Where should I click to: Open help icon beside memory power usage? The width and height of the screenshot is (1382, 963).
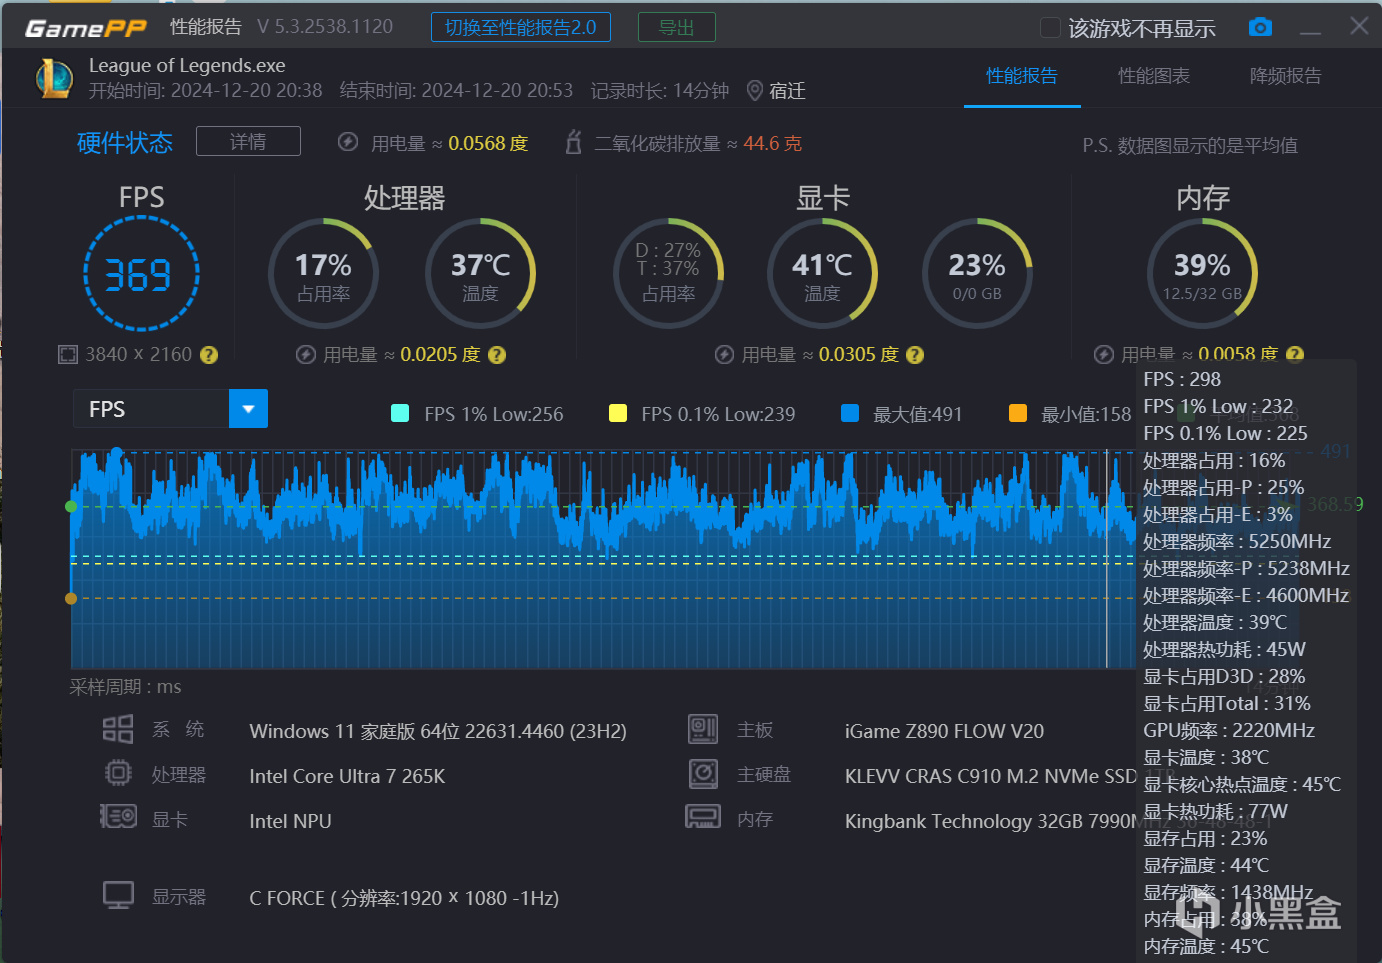(x=1295, y=354)
